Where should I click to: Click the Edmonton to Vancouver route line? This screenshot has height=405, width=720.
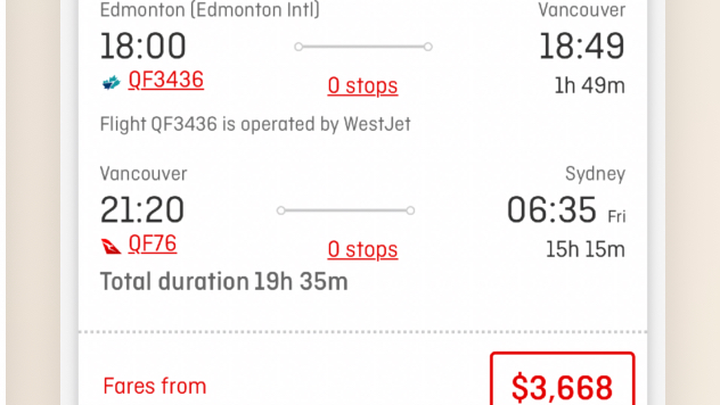[363, 46]
